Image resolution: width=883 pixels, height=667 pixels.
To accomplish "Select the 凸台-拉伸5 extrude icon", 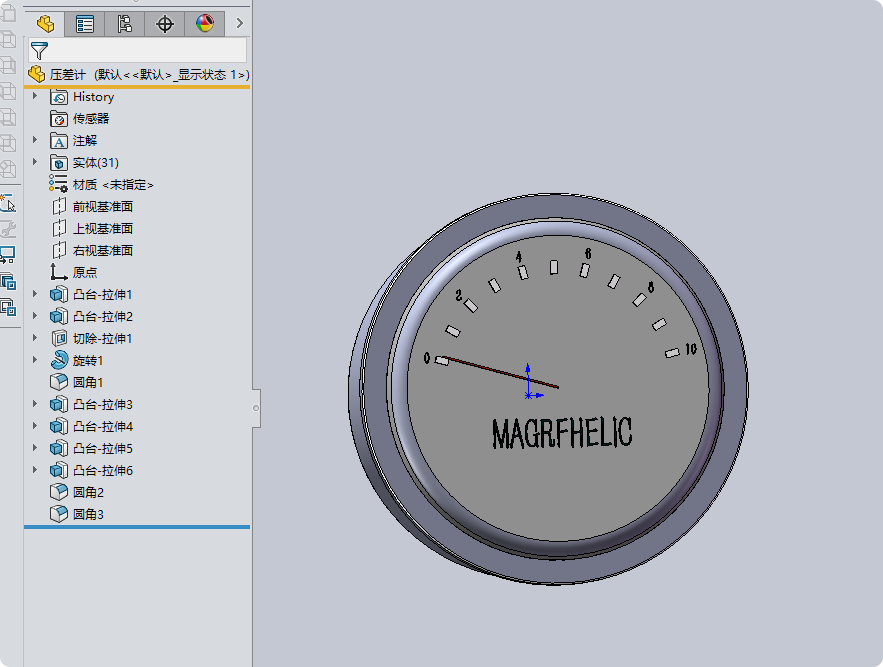I will (59, 448).
